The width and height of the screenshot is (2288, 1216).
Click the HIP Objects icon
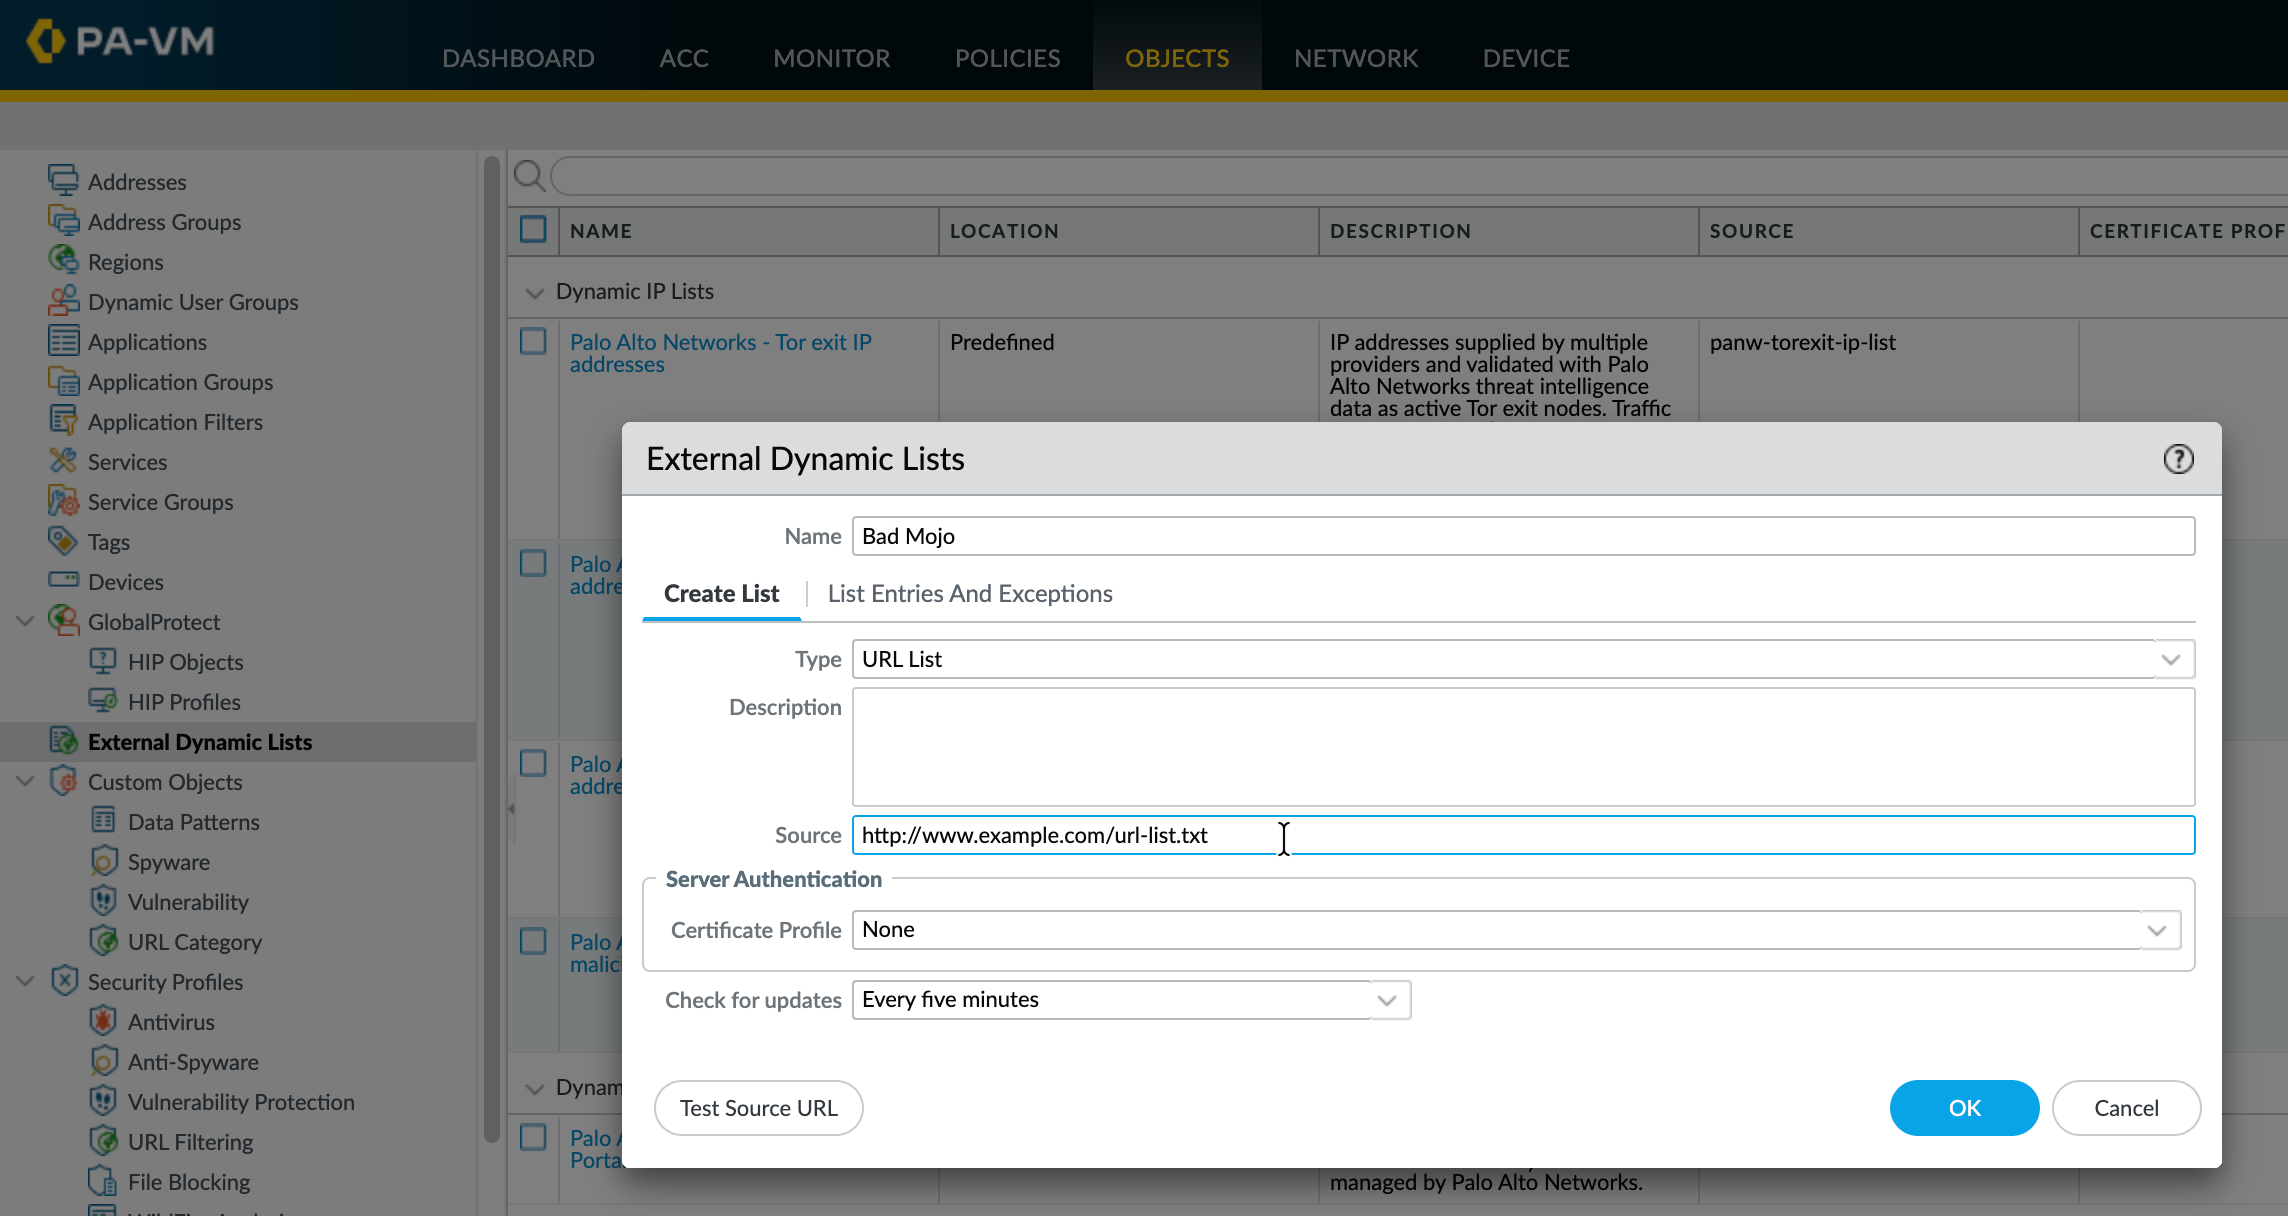click(103, 661)
